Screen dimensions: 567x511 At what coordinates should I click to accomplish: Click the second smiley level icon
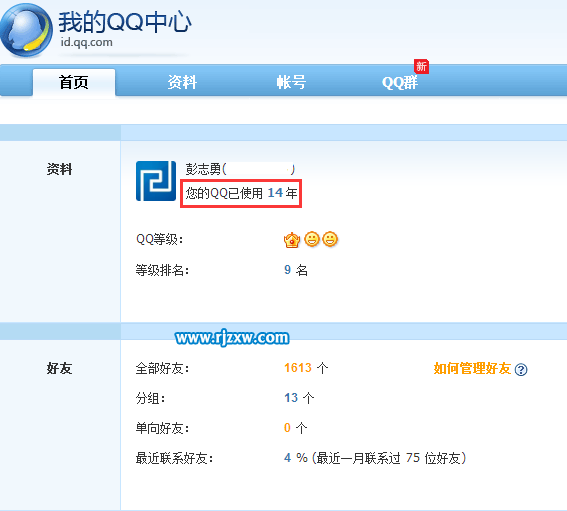click(330, 239)
